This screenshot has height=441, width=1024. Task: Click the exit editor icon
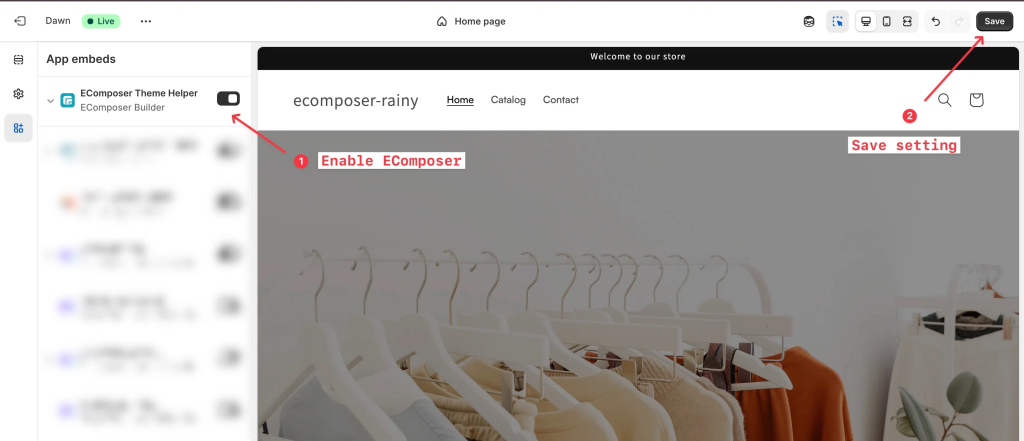tap(20, 21)
